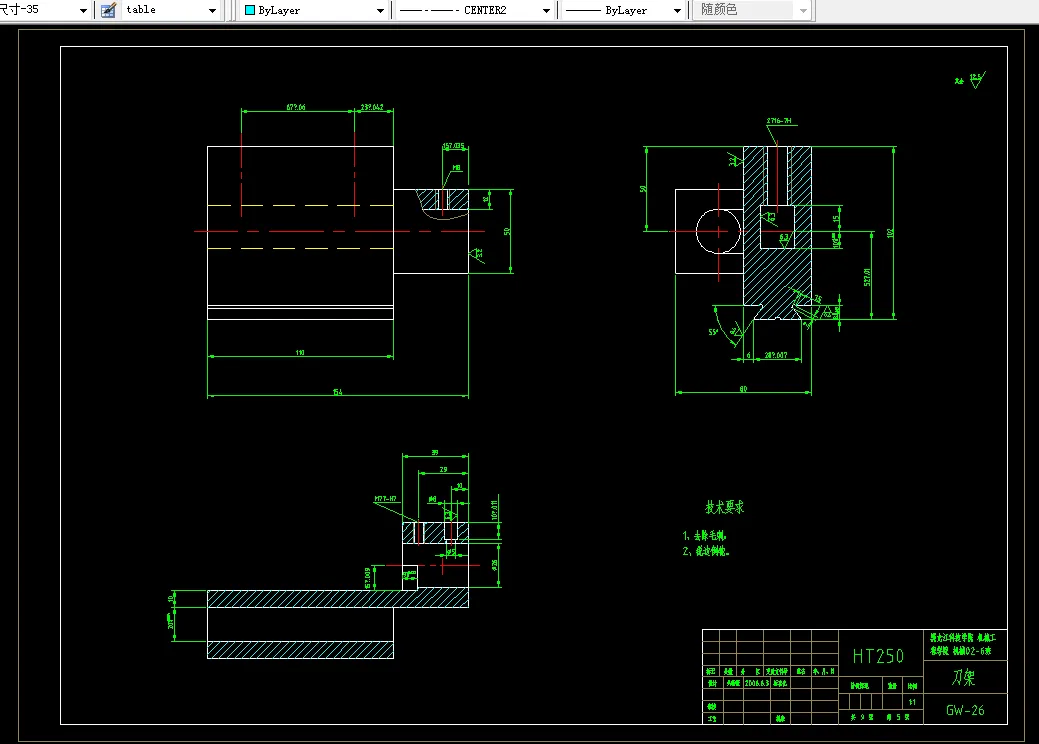Image resolution: width=1039 pixels, height=744 pixels.
Task: Expand the table style dropdown
Action: point(212,11)
